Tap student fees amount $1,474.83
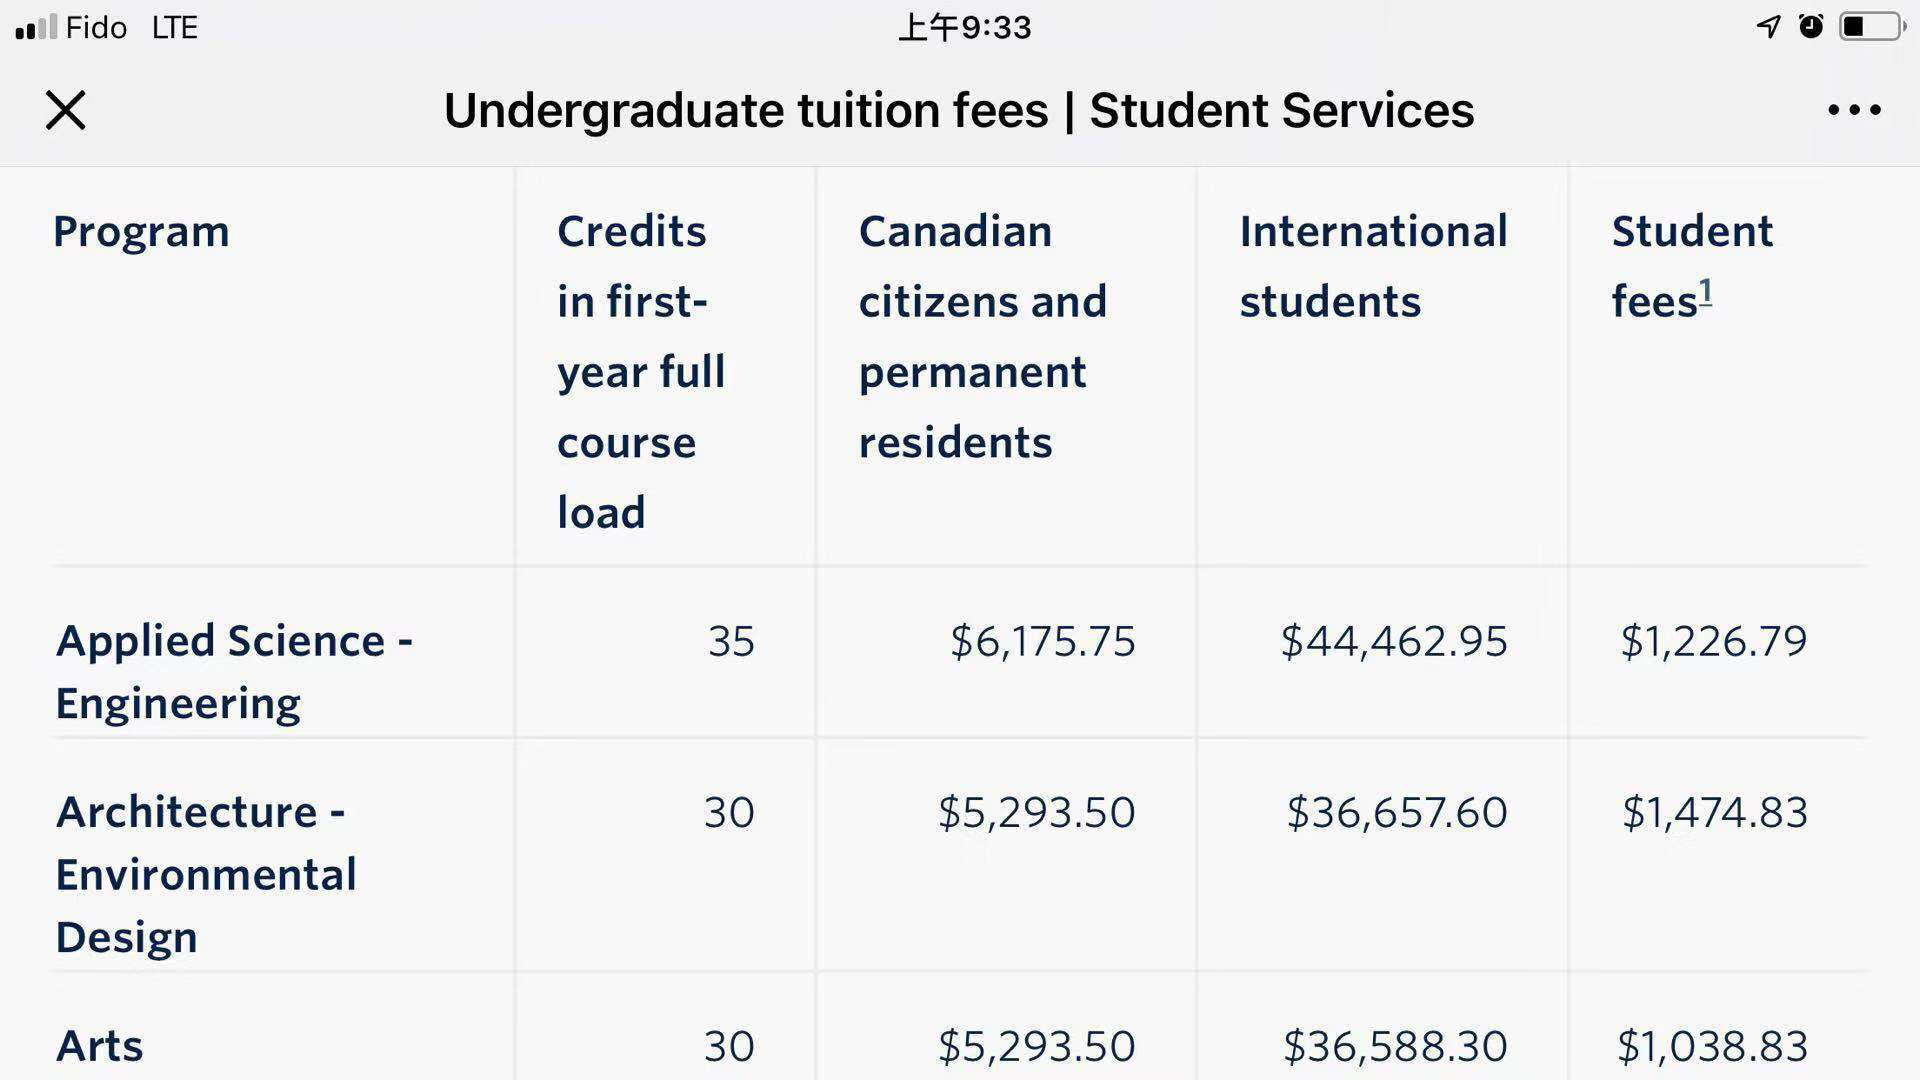Image resolution: width=1920 pixels, height=1080 pixels. tap(1714, 812)
